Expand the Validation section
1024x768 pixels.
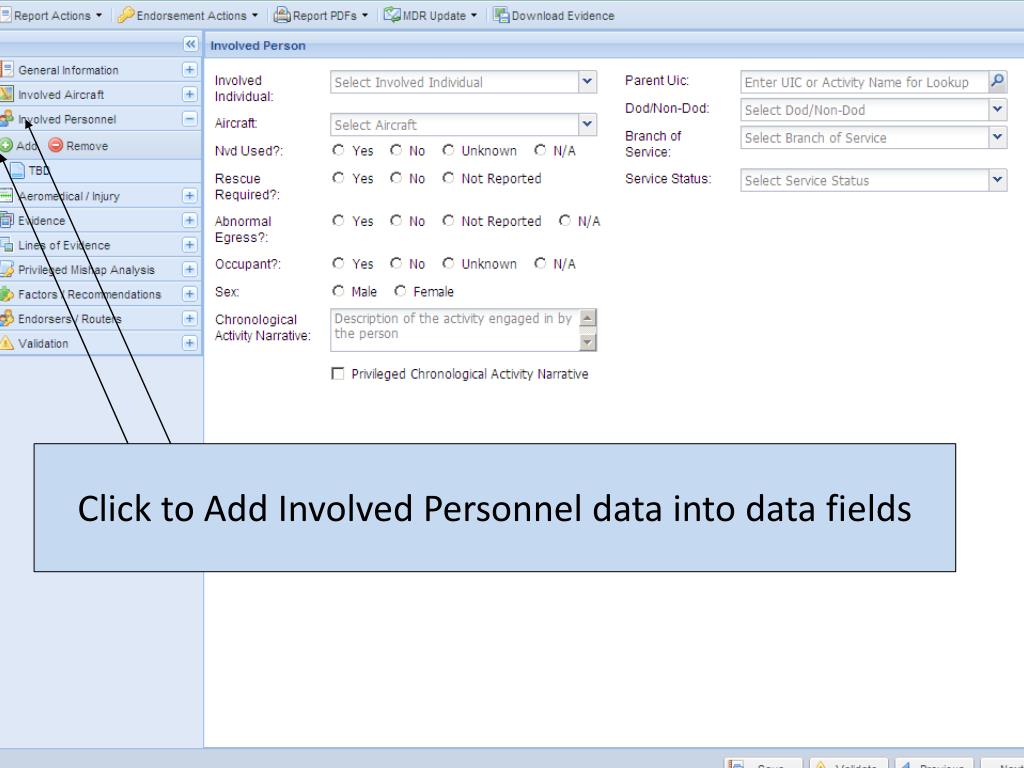pos(189,344)
